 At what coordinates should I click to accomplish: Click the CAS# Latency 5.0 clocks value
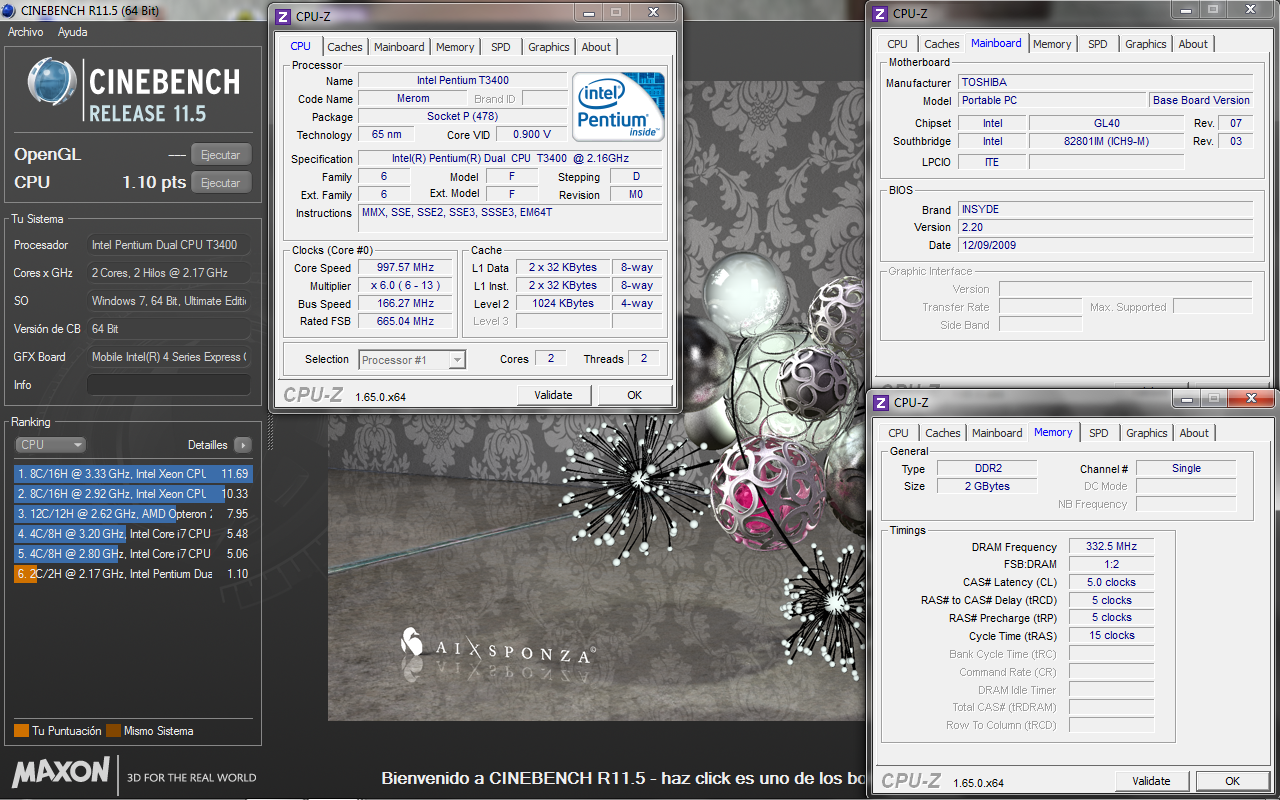point(1111,582)
